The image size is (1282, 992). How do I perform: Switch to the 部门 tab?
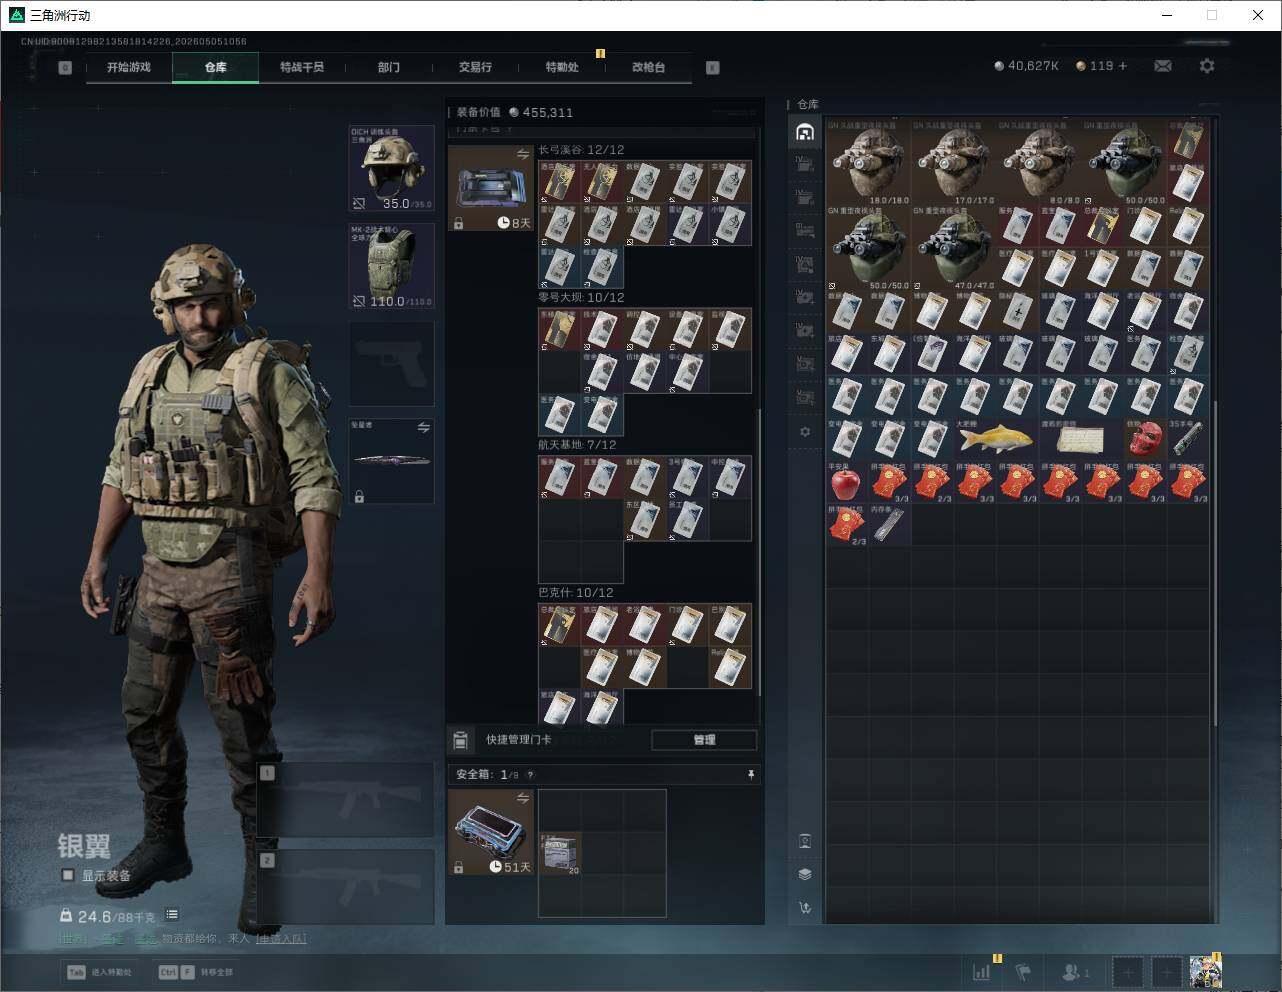point(389,67)
